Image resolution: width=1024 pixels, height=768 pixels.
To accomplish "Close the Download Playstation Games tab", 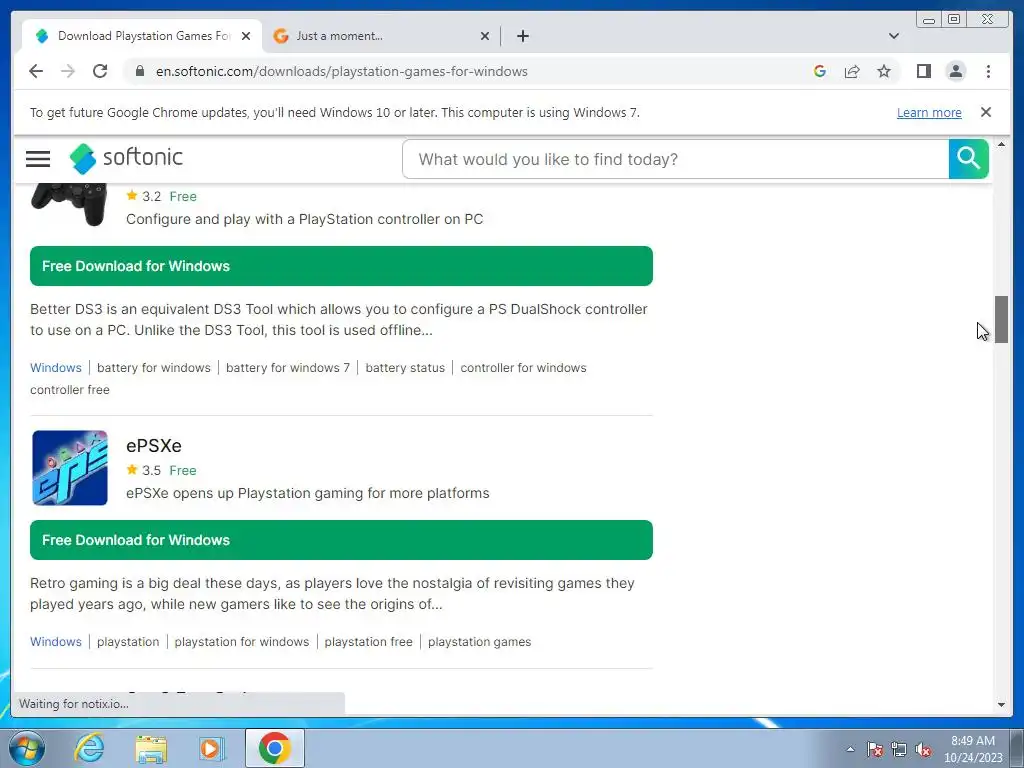I will [246, 36].
